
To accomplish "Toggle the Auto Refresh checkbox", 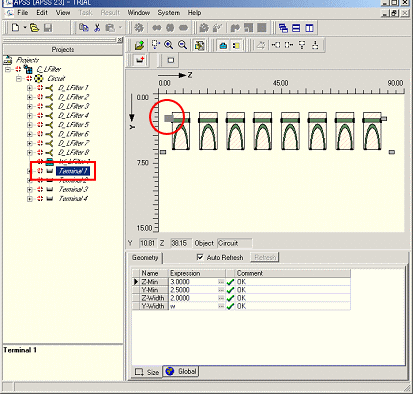I will 200,257.
